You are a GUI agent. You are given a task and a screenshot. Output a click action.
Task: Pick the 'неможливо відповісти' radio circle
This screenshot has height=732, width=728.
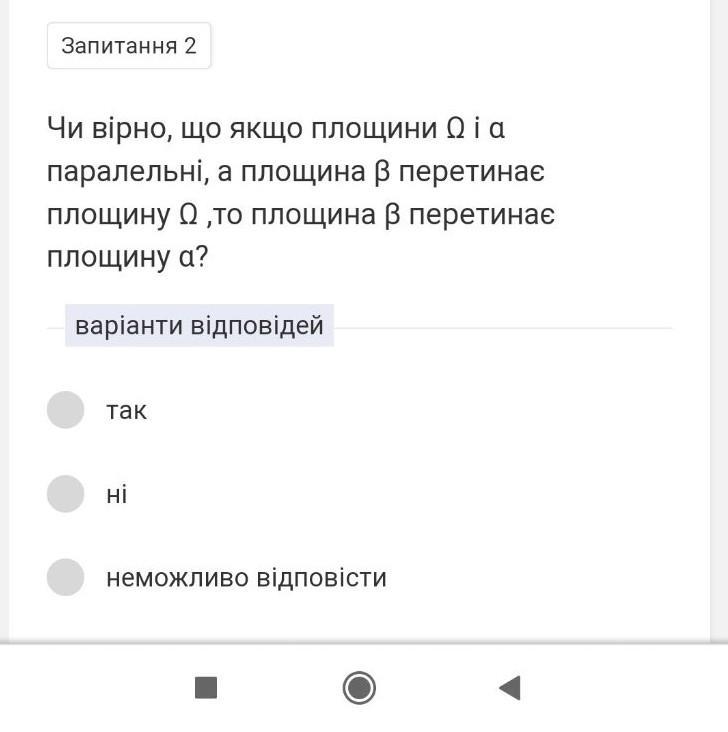(65, 578)
